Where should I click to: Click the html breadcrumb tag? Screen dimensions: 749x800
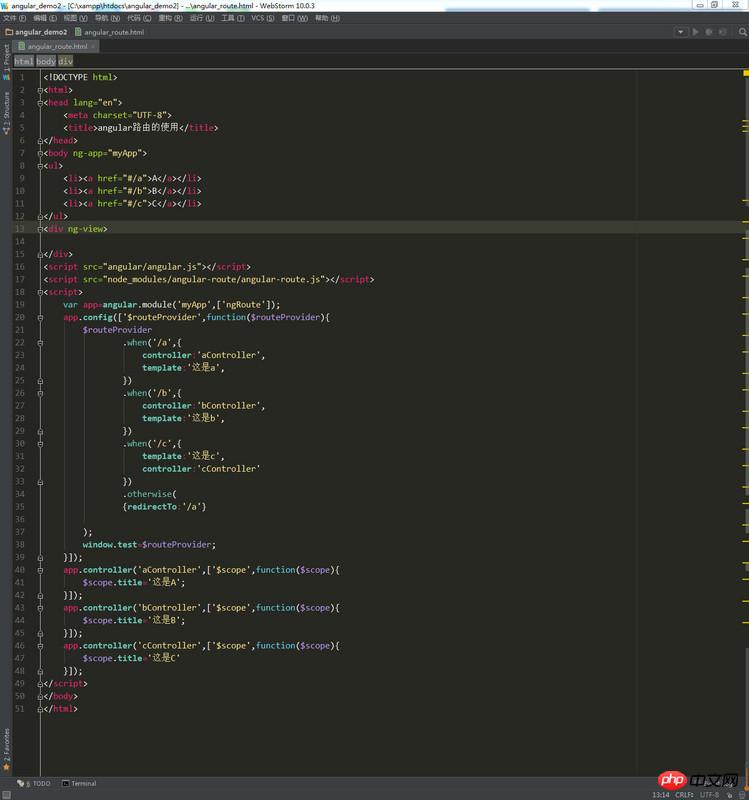click(24, 61)
